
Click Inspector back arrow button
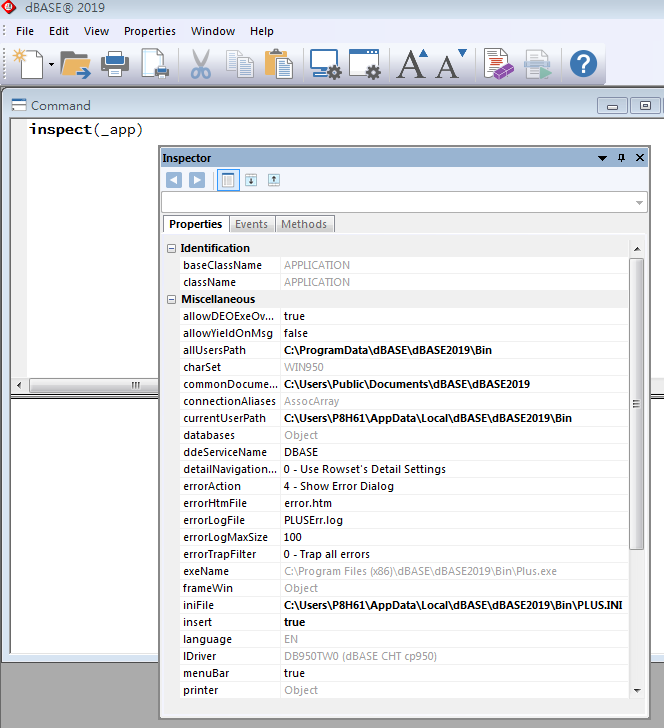click(174, 180)
